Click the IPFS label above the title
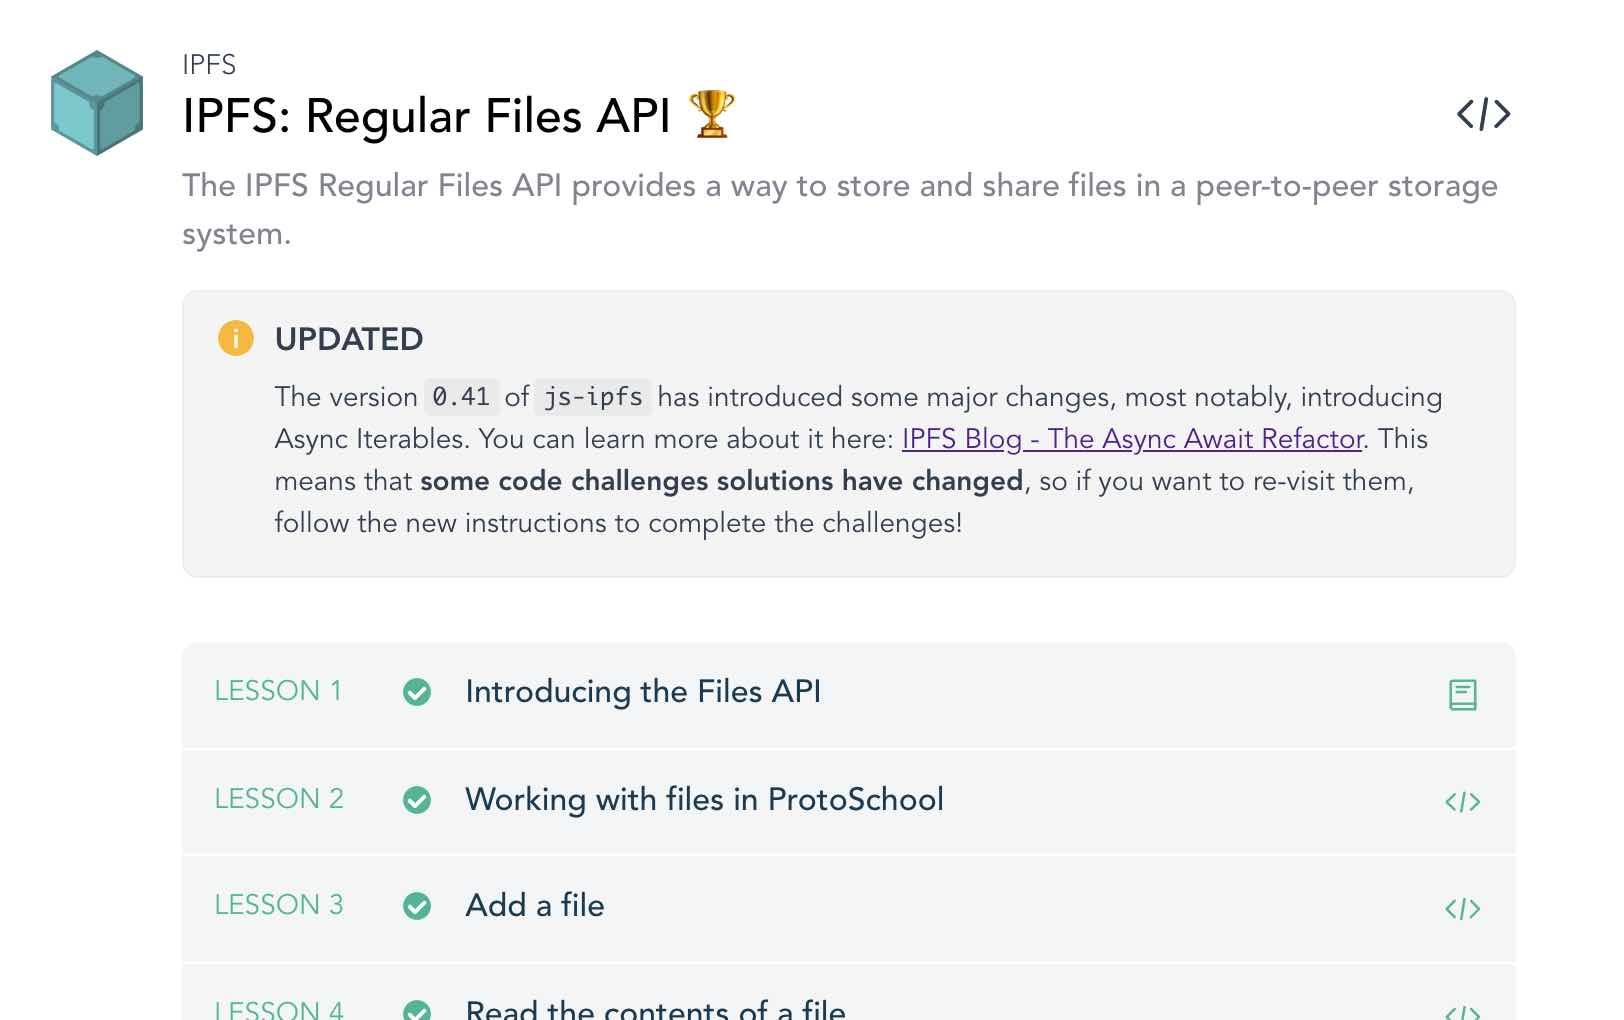Screen dimensions: 1624x1020 [209, 65]
